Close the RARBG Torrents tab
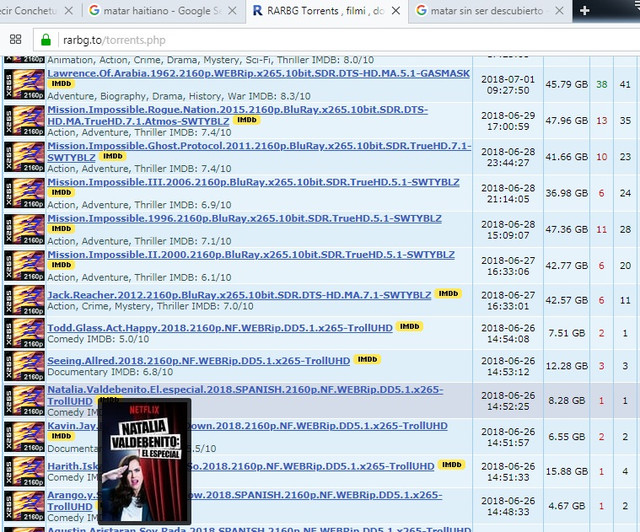This screenshot has height=532, width=640. (x=396, y=11)
